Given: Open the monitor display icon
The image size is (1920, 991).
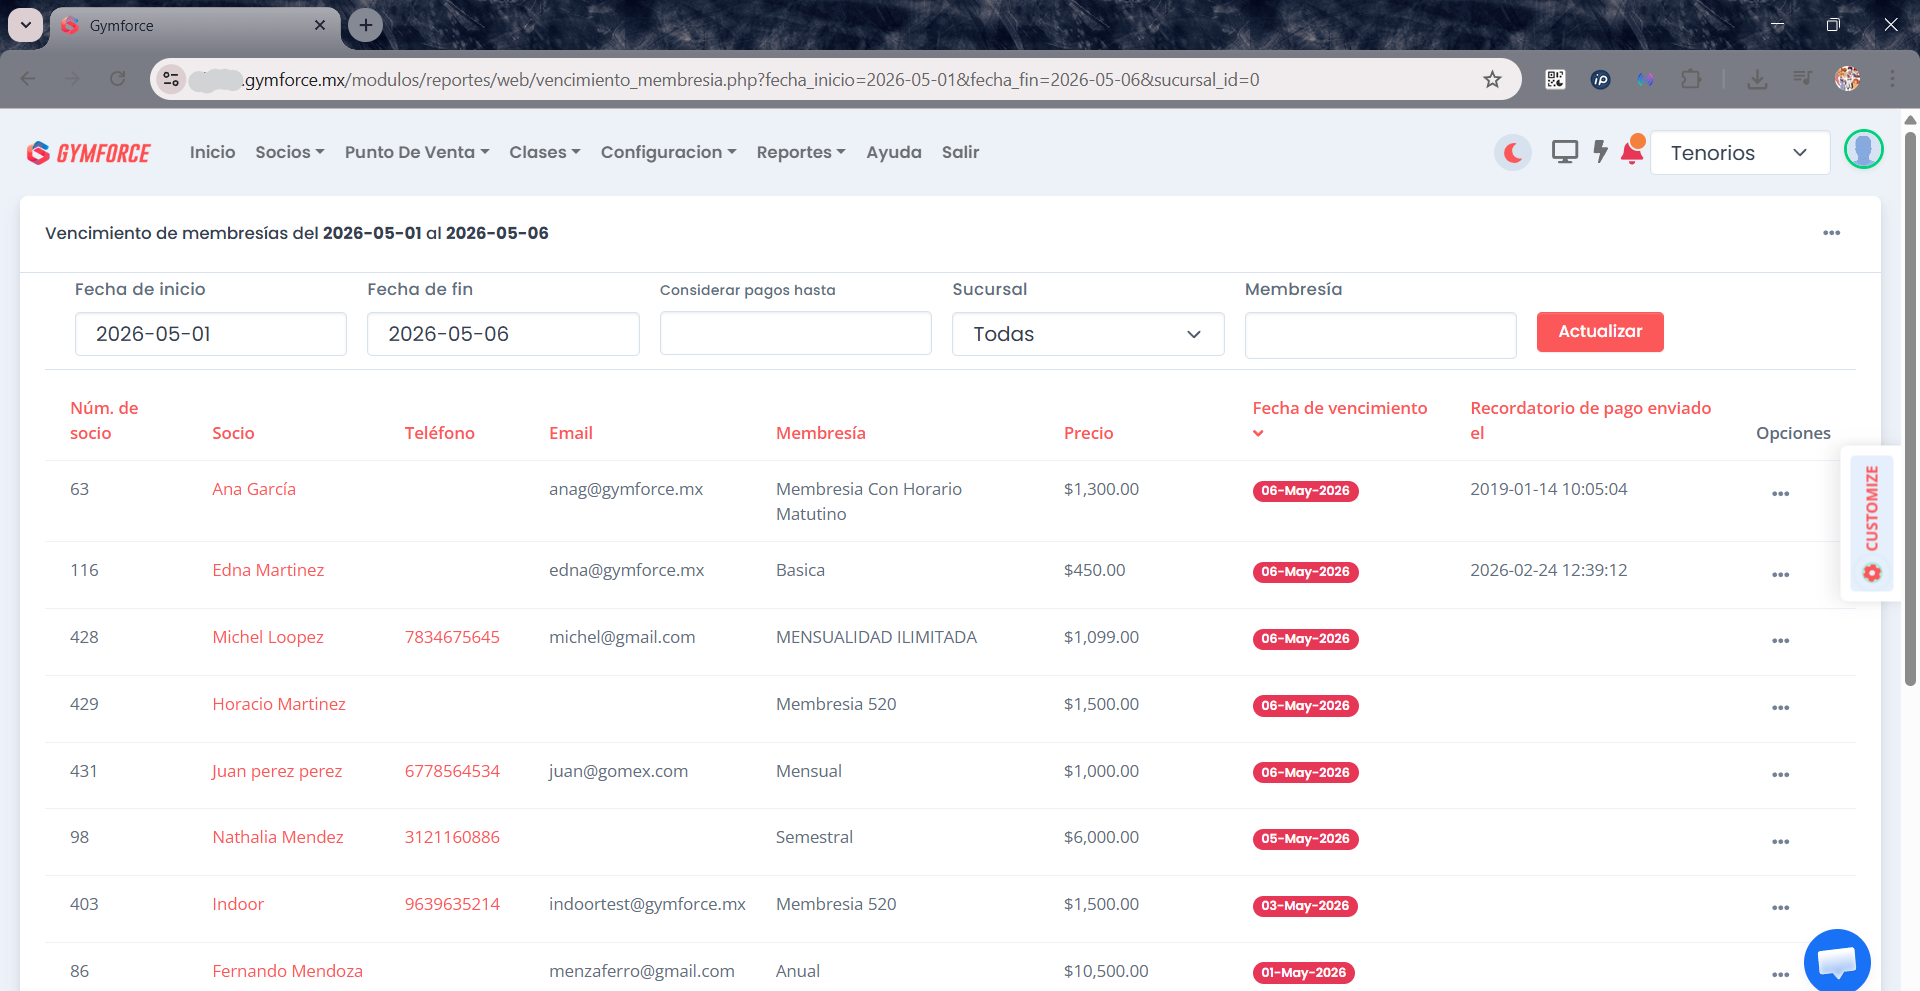Looking at the screenshot, I should (1564, 152).
